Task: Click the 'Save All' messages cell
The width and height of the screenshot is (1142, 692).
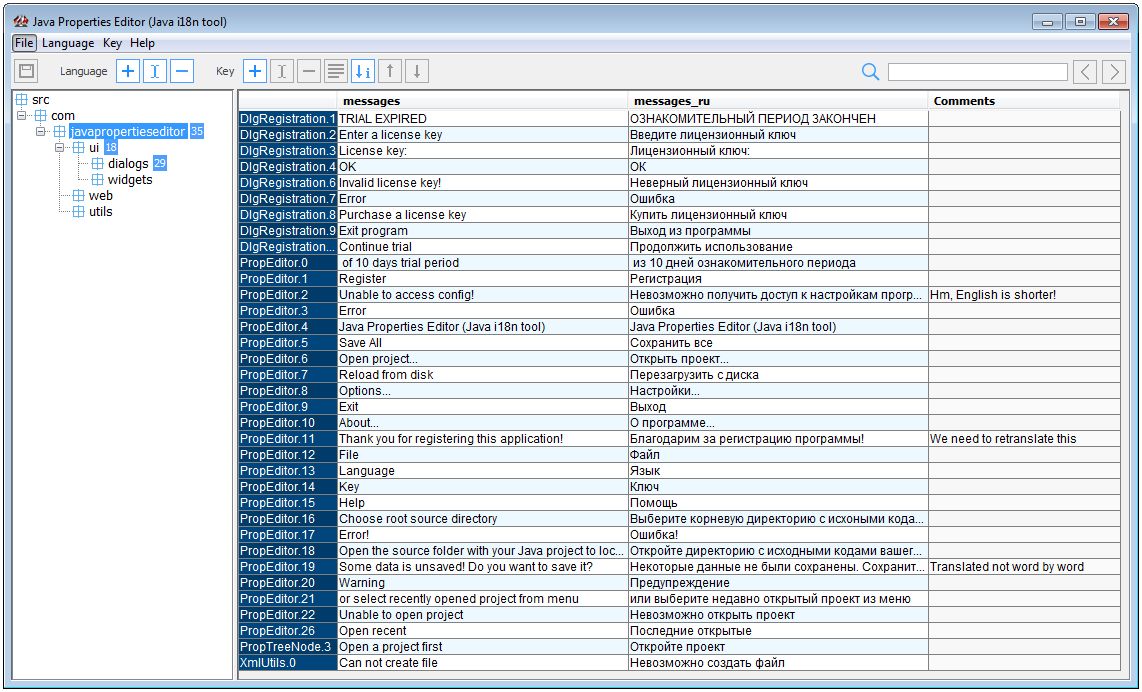Action: pos(483,343)
